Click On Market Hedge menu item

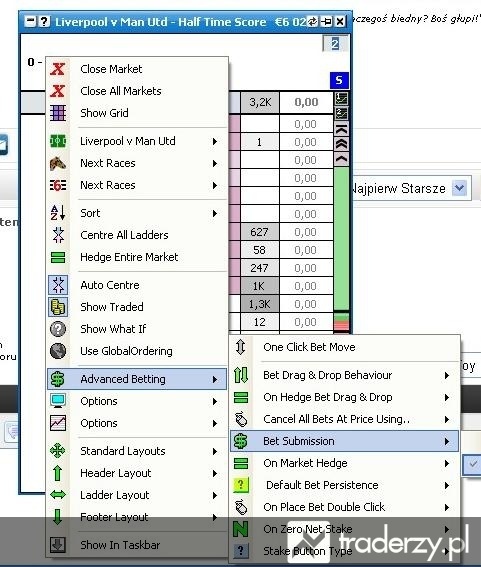click(x=344, y=463)
